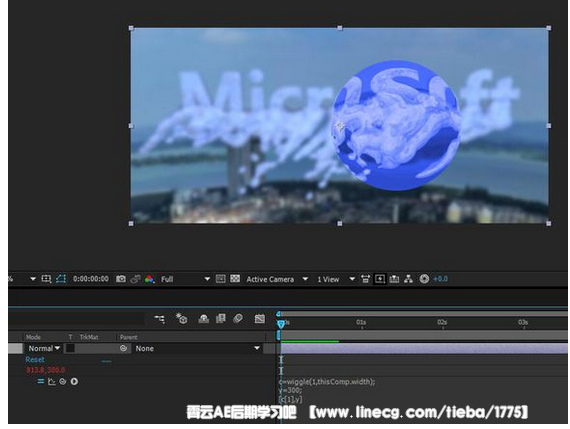This screenshot has width=570, height=429.
Task: Toggle frame blending icon in timeline
Action: click(x=220, y=319)
